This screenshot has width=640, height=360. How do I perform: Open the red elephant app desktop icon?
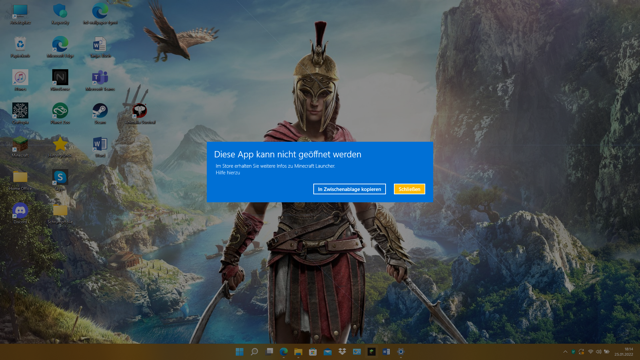pyautogui.click(x=140, y=111)
